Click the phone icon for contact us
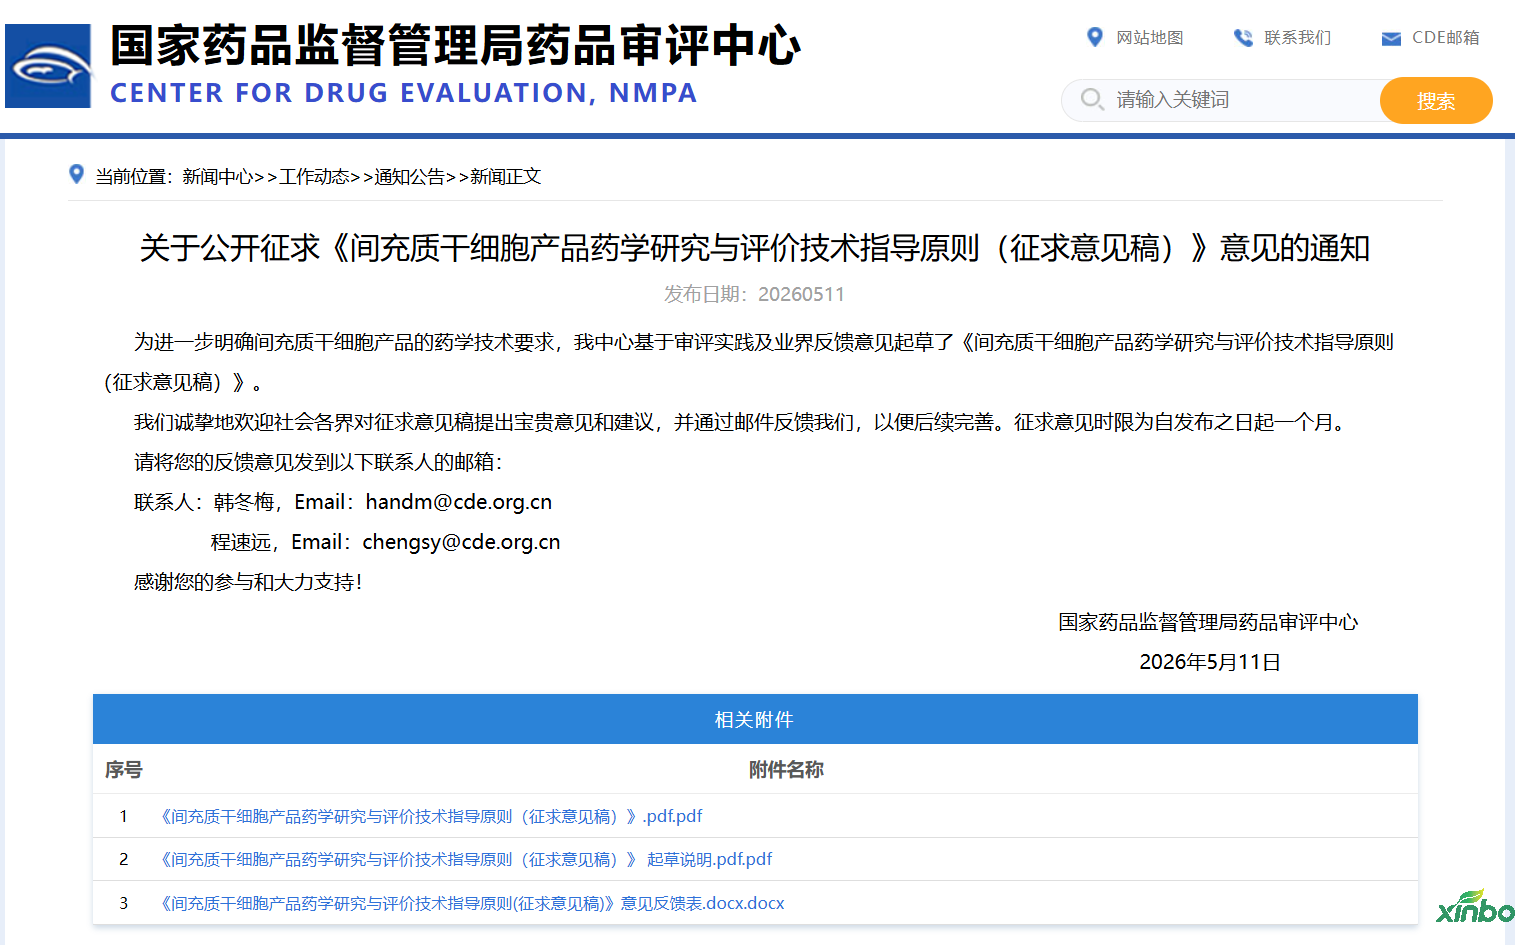 [1243, 37]
